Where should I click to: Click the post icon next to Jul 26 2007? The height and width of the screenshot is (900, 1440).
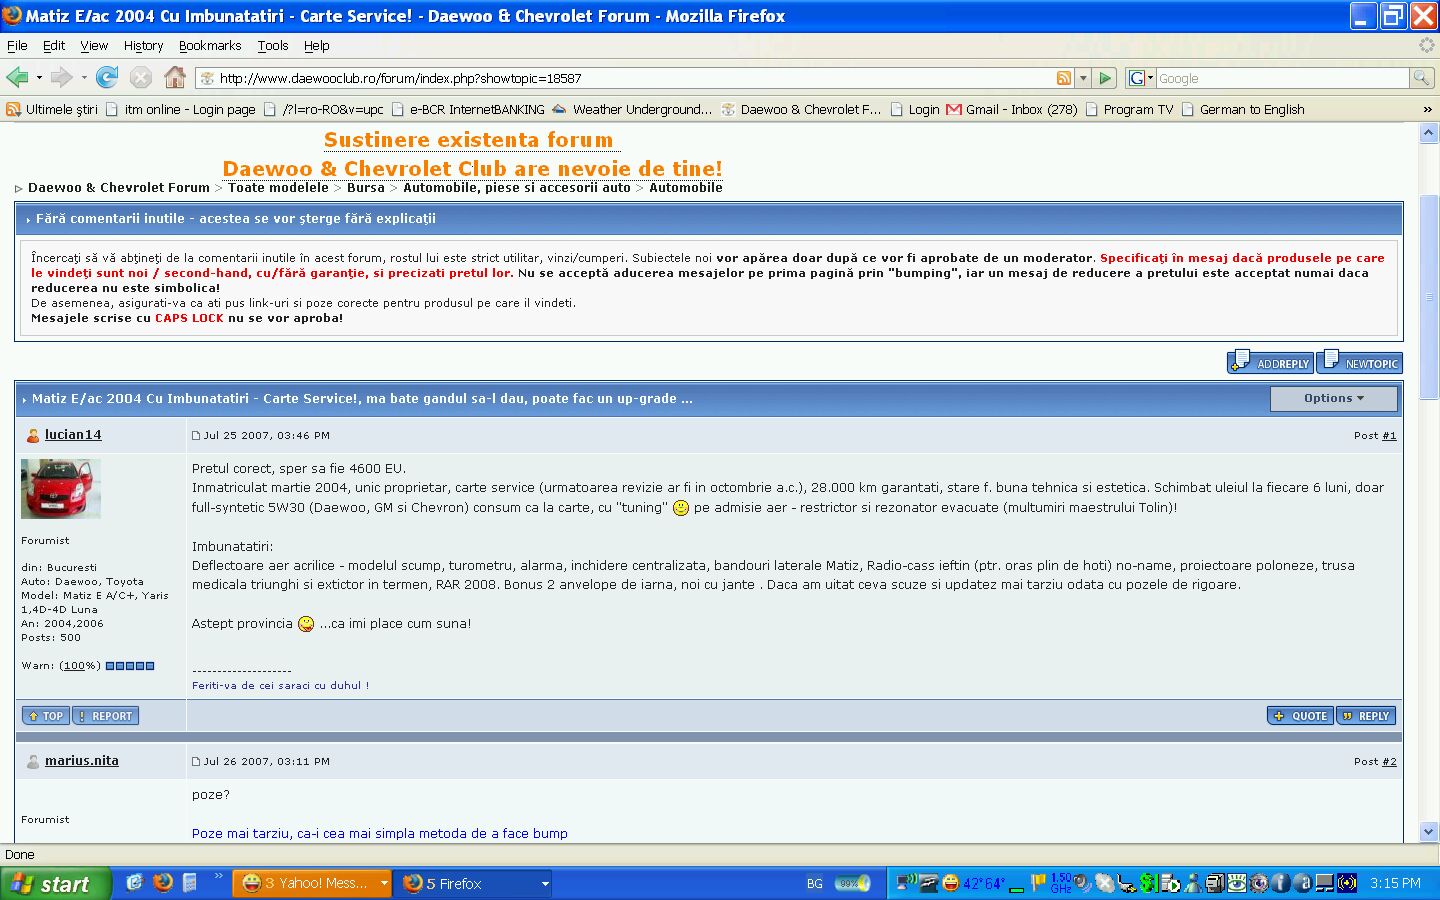tap(196, 762)
